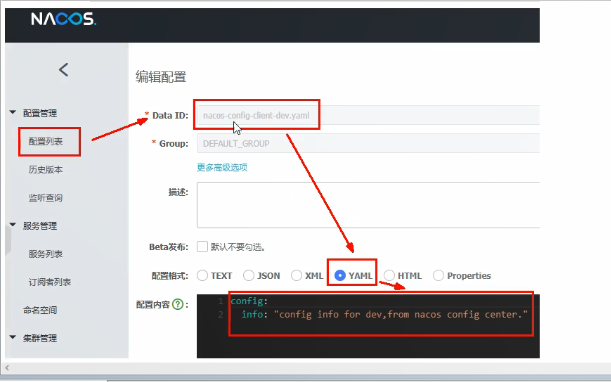The image size is (611, 382).
Task: Click the Data ID input field
Action: point(368,115)
